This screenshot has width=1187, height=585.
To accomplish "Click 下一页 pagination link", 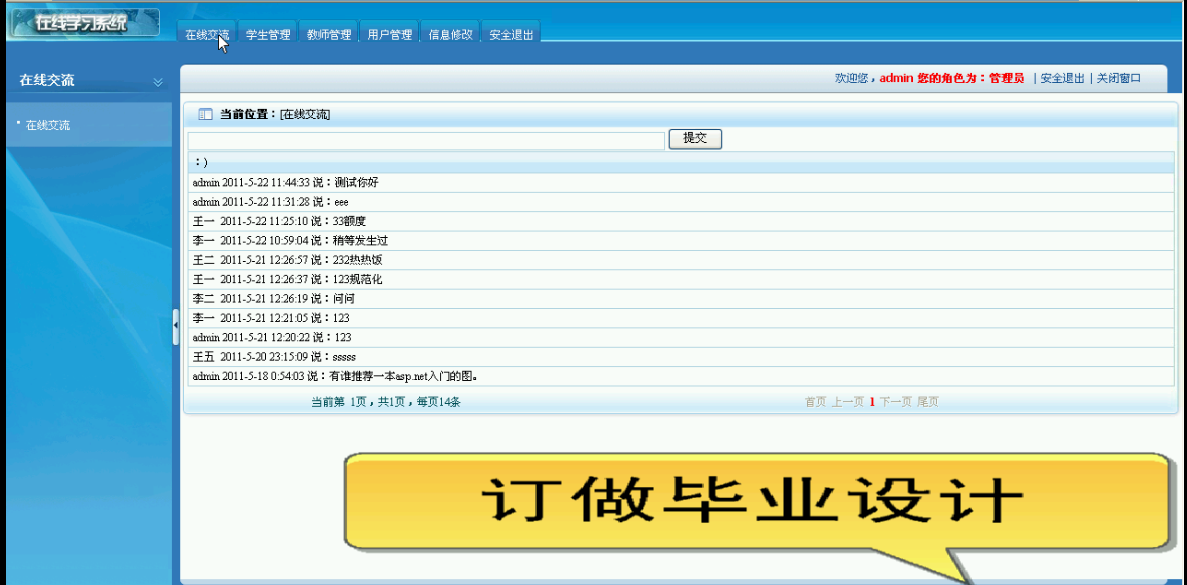I will tap(896, 402).
